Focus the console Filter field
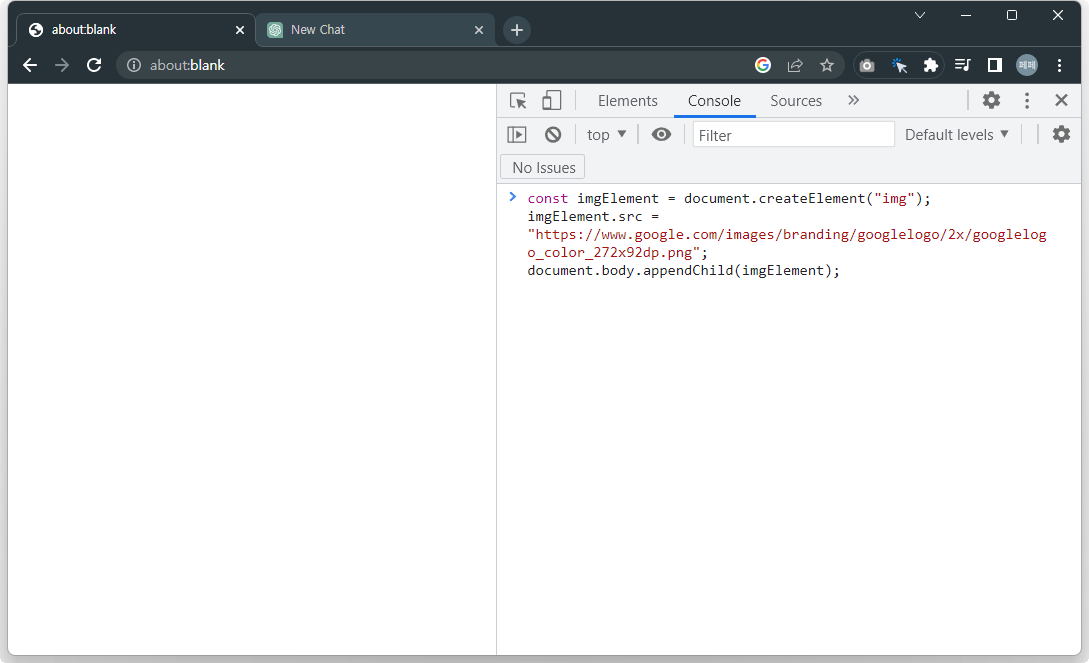The image size is (1089, 663). (793, 135)
